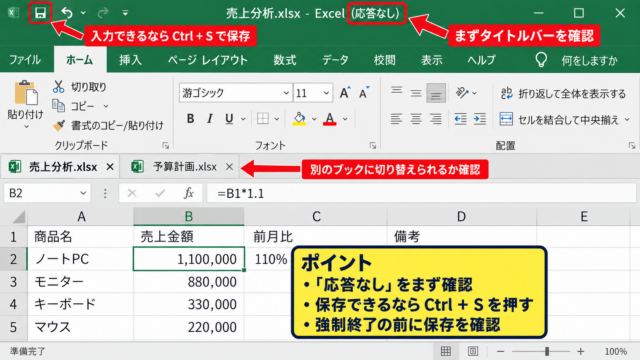Select the cell containing 880,000
Viewport: 640px width, 360px height.
point(189,282)
